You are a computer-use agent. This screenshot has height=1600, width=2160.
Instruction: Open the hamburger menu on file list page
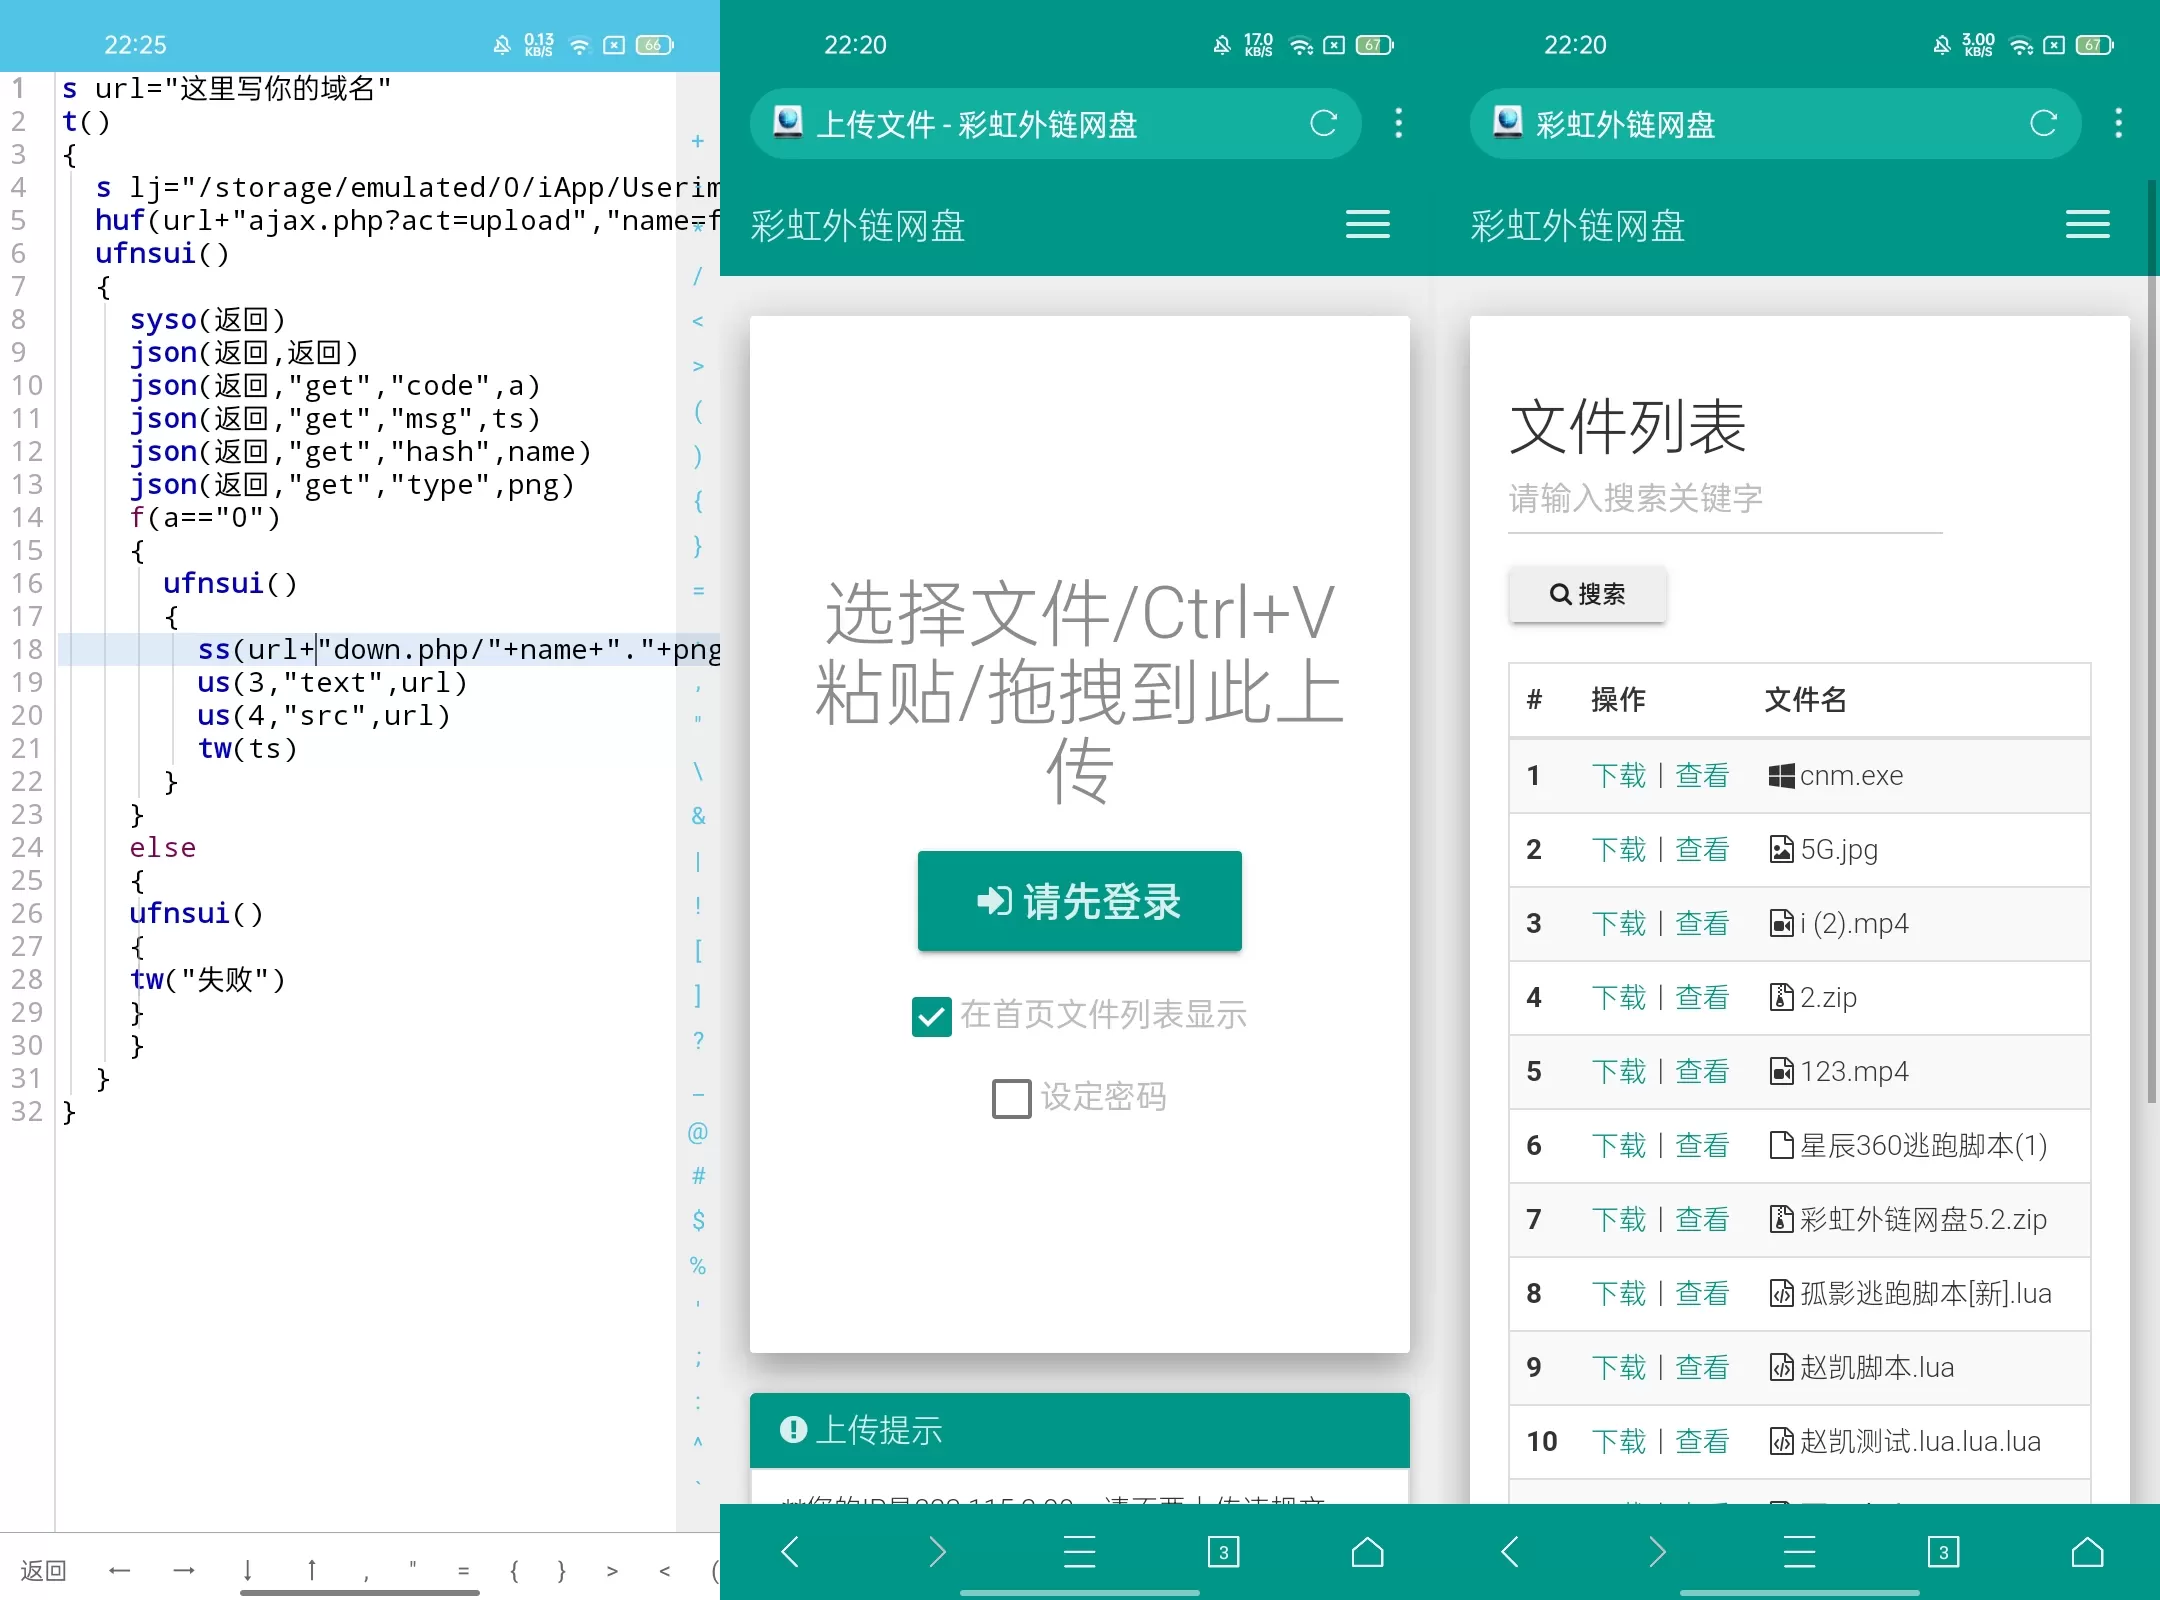(2087, 224)
